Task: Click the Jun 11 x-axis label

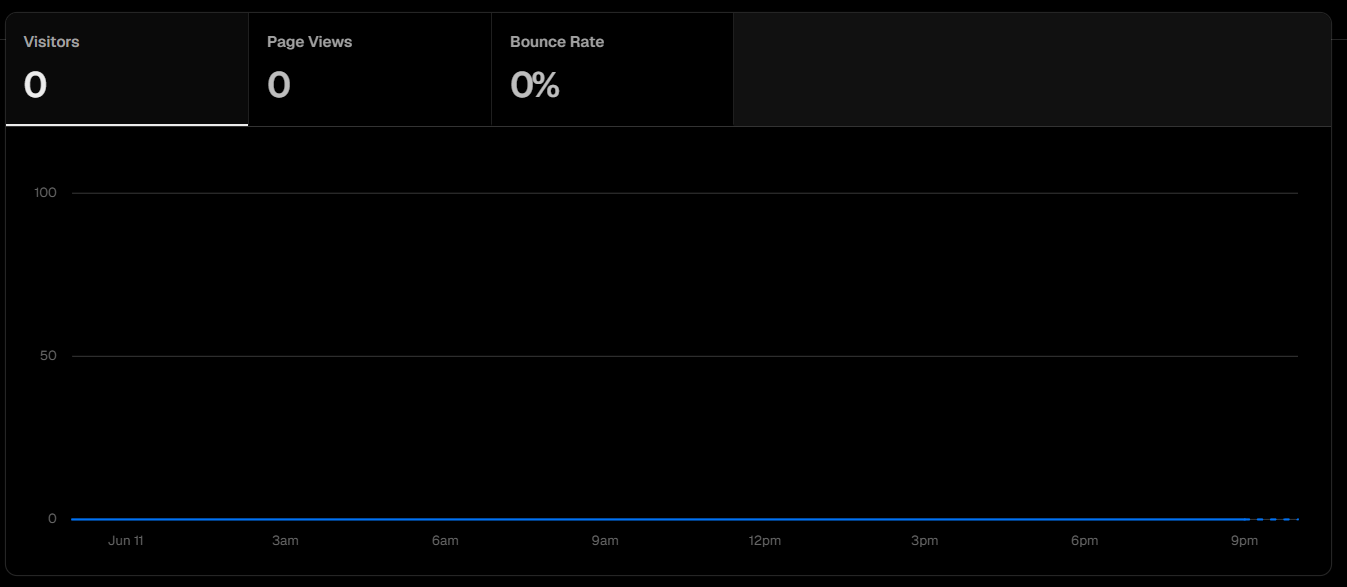Action: tap(126, 541)
